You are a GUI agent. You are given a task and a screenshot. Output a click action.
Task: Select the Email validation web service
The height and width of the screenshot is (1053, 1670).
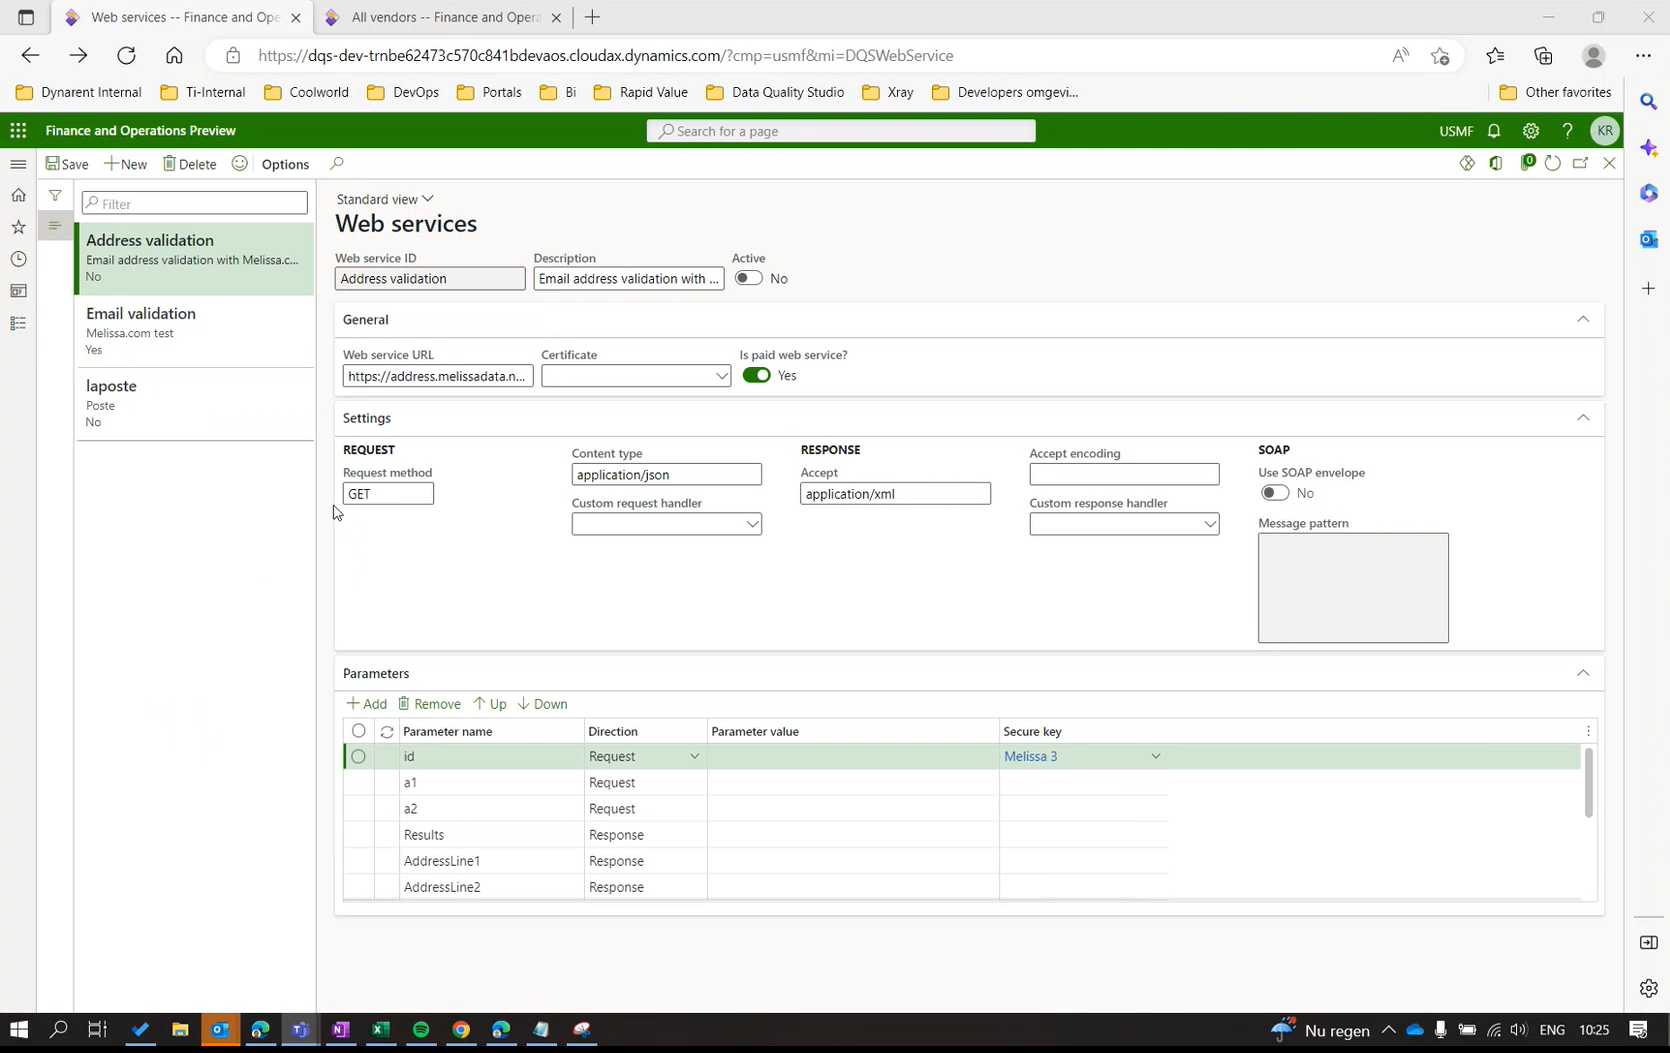tap(195, 331)
